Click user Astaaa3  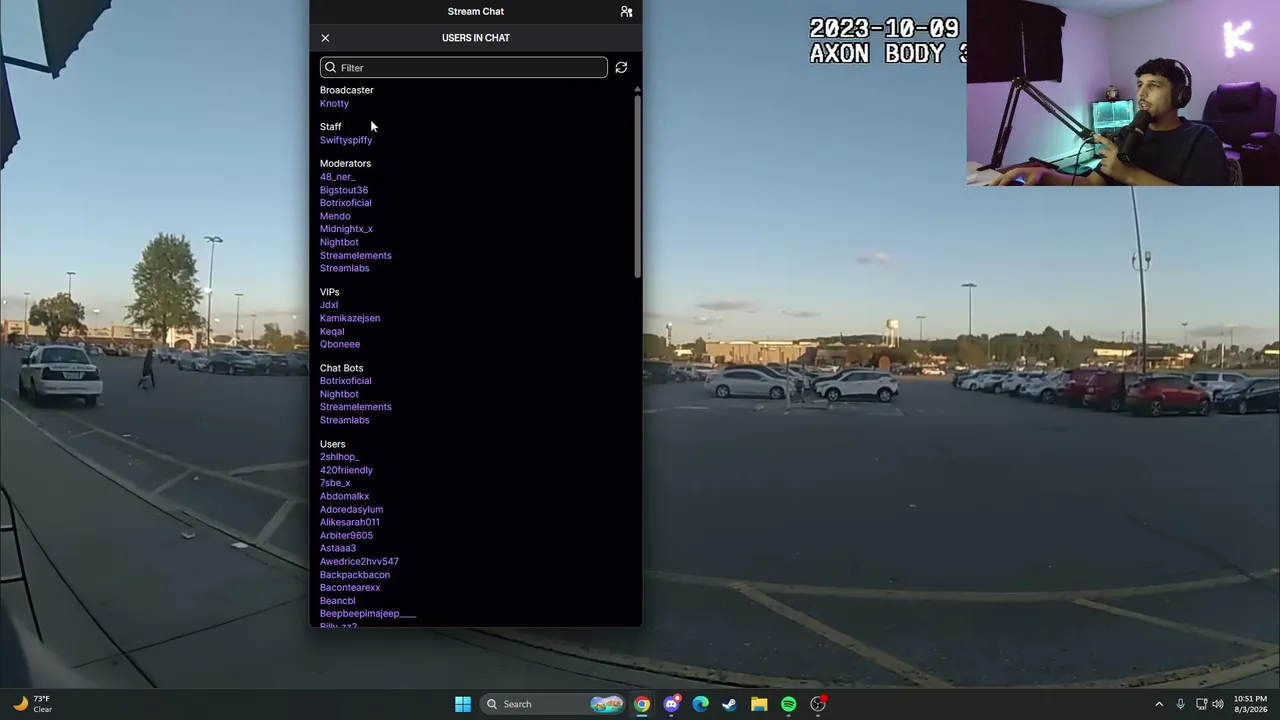tap(338, 548)
